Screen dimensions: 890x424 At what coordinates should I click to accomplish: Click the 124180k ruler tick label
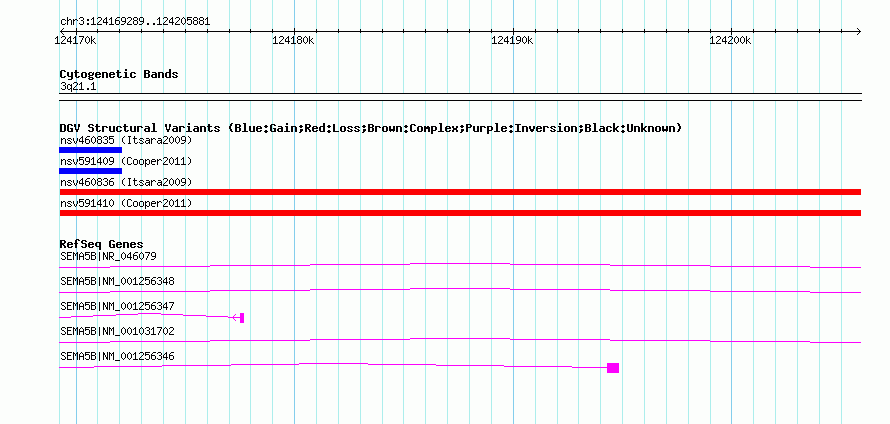[x=293, y=40]
